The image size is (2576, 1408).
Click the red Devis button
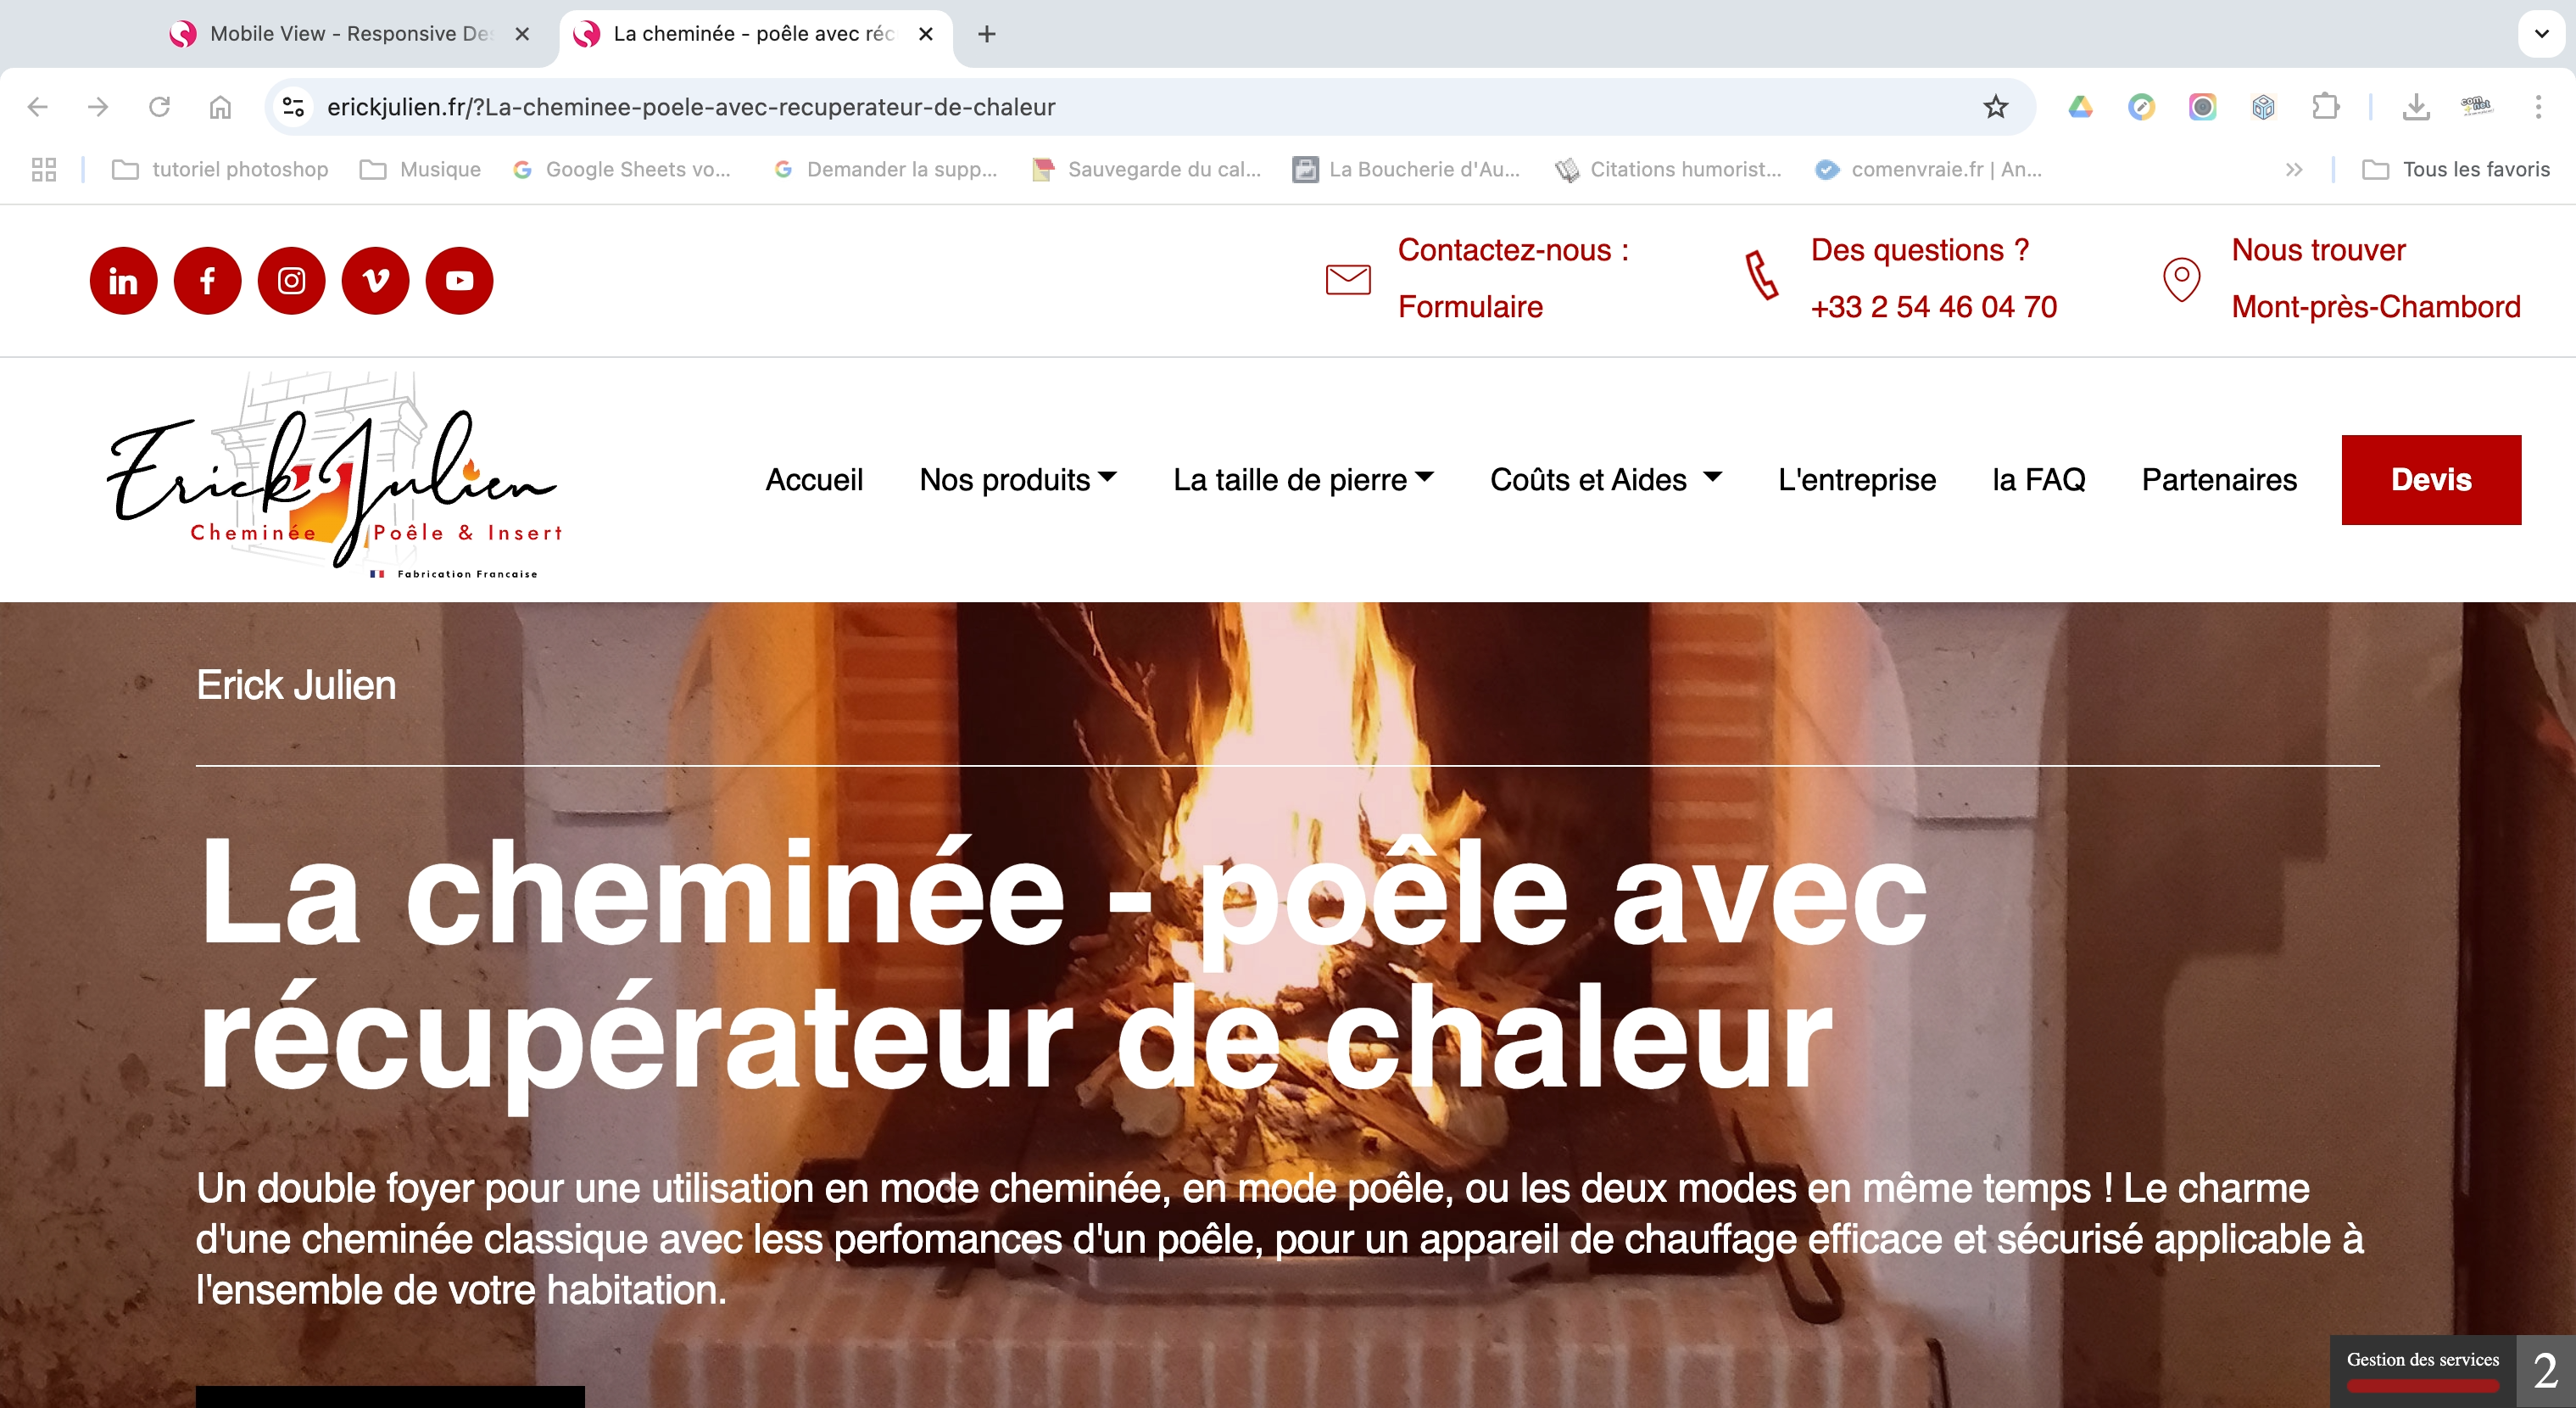2431,480
